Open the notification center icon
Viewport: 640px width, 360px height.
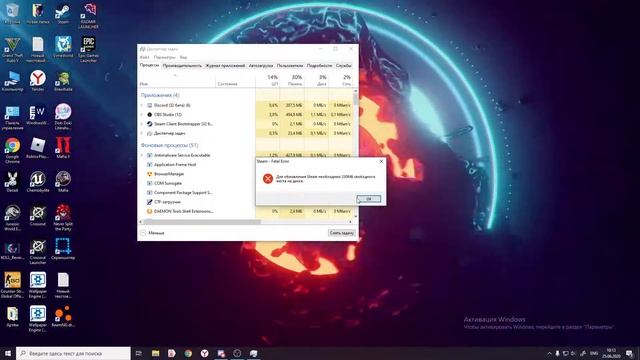tap(629, 353)
